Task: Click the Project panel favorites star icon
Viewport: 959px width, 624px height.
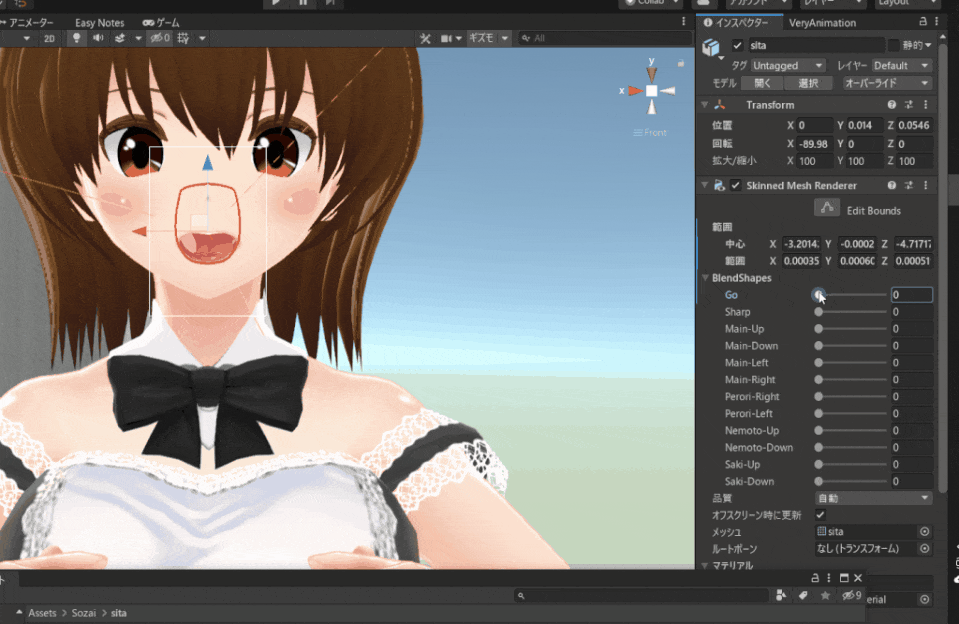Action: click(825, 595)
